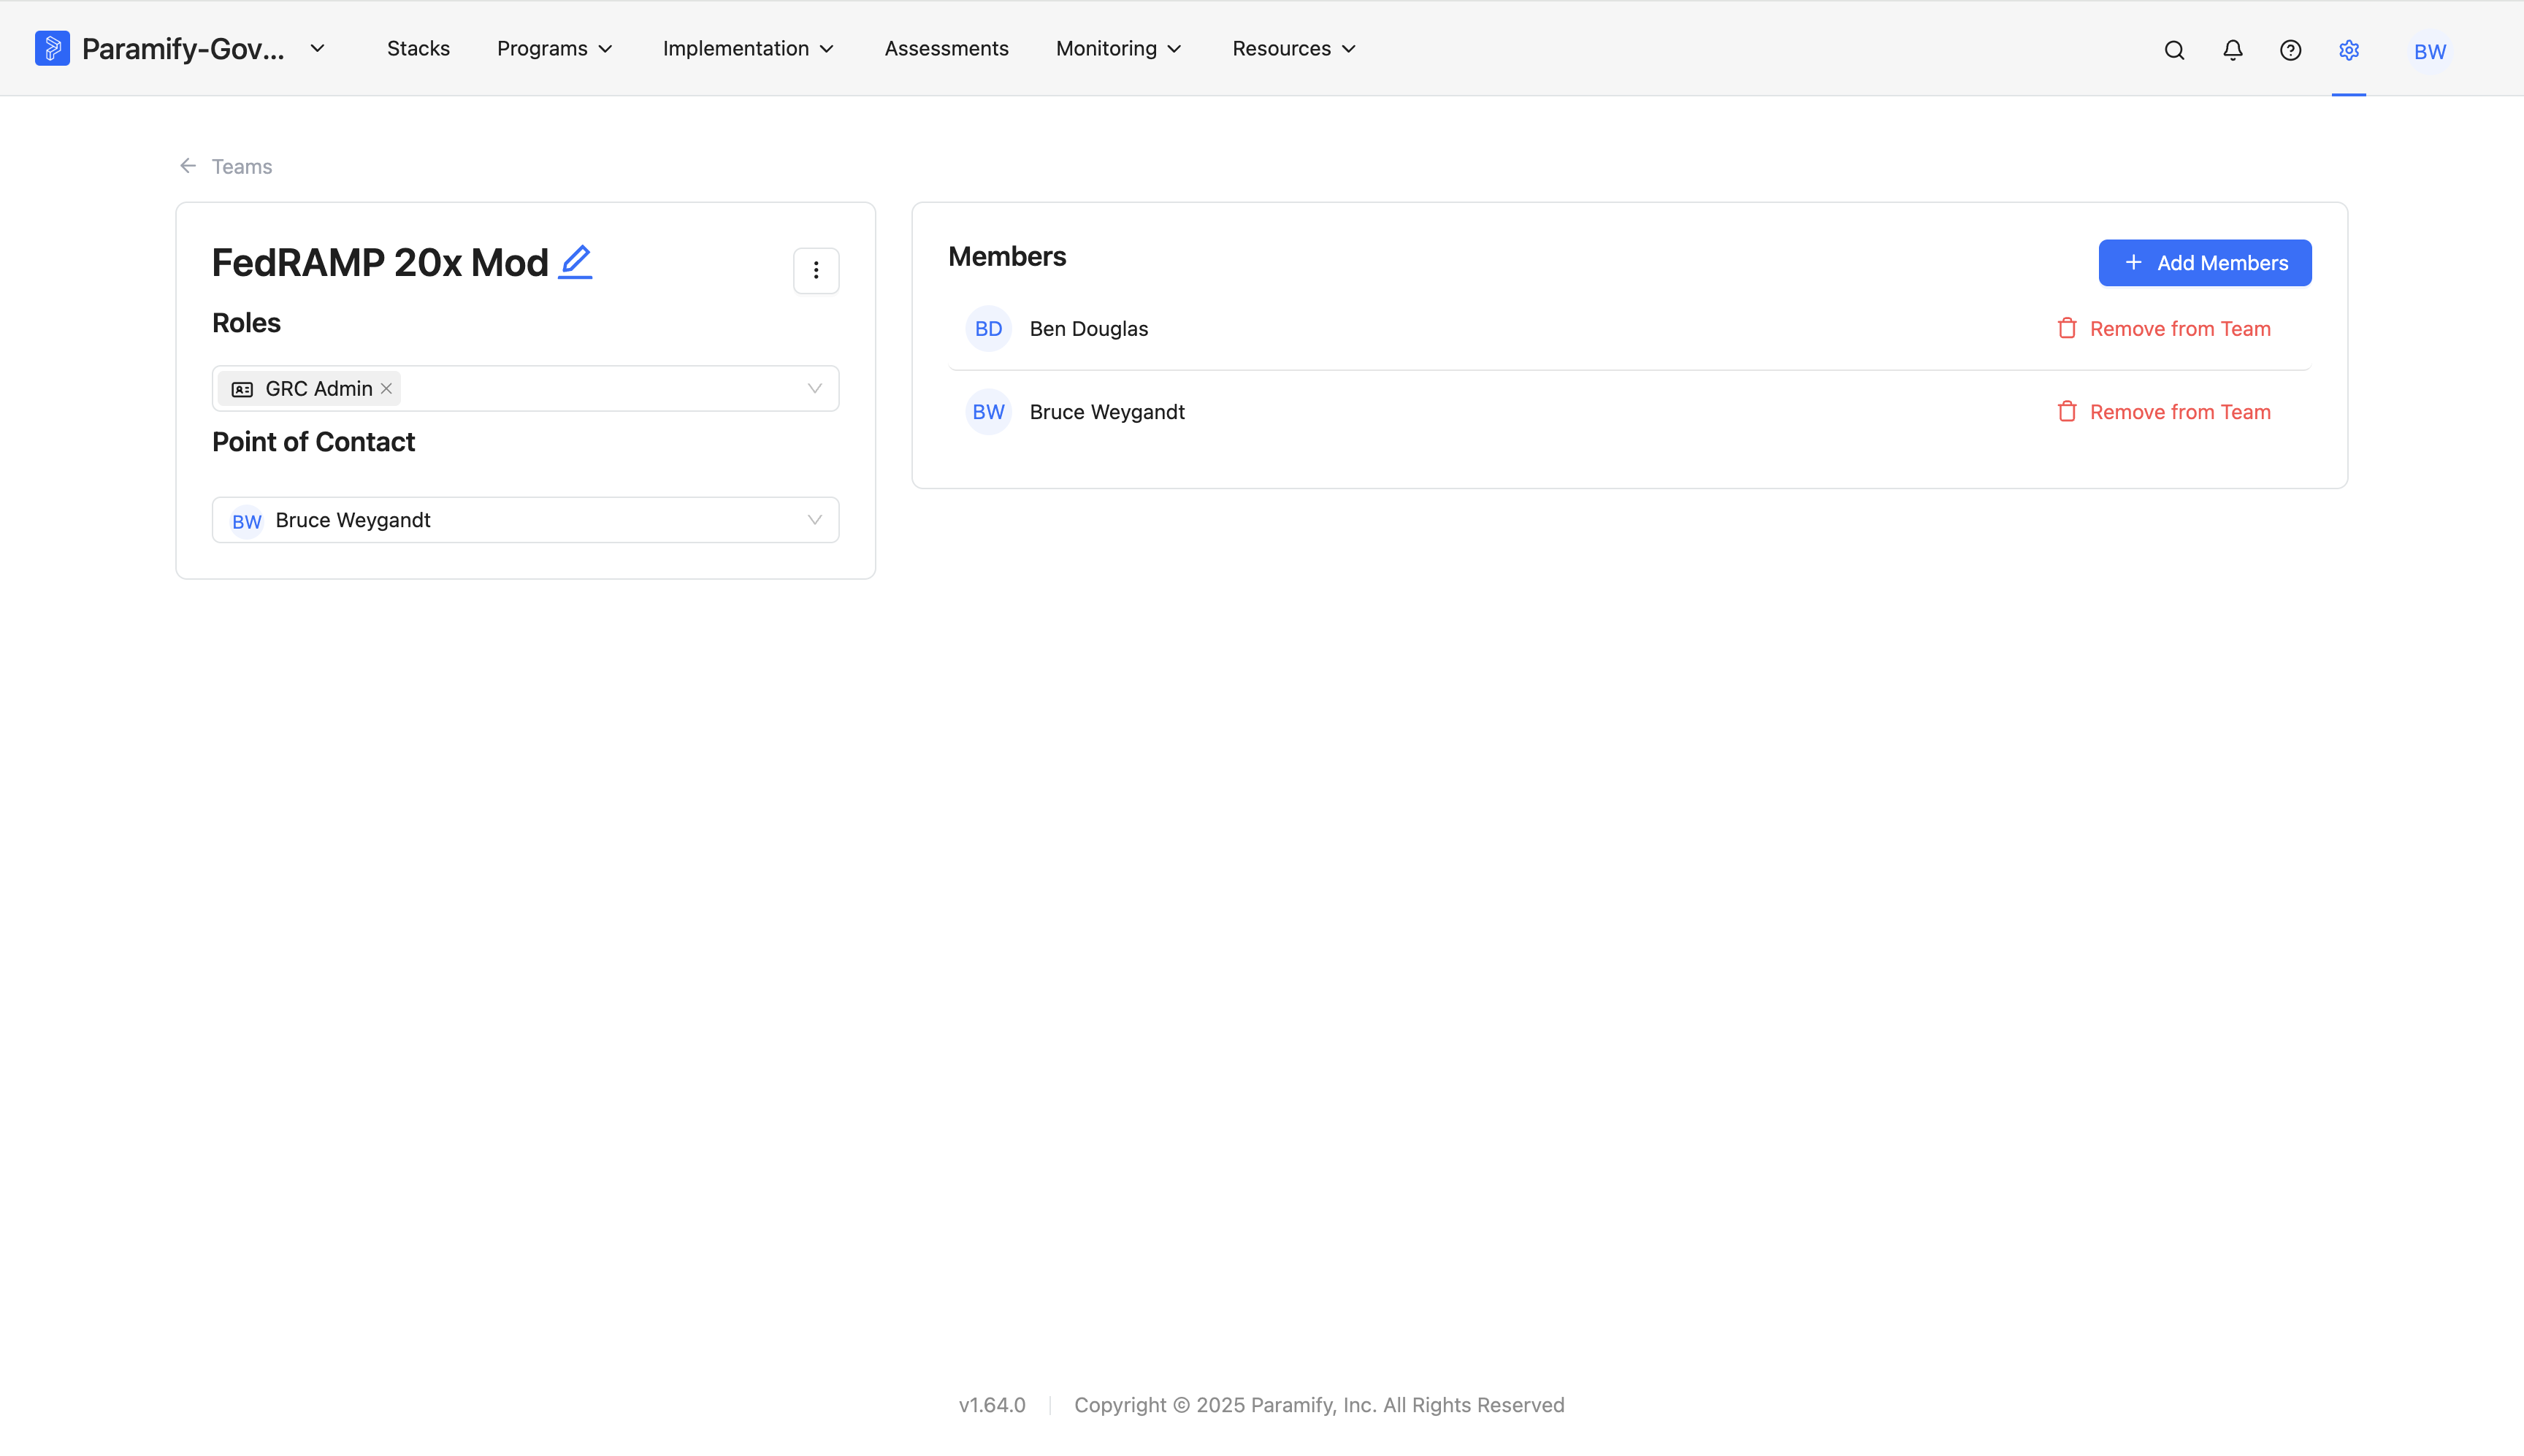Click Ben Douglas's BD avatar
Image resolution: width=2524 pixels, height=1456 pixels.
coord(988,328)
